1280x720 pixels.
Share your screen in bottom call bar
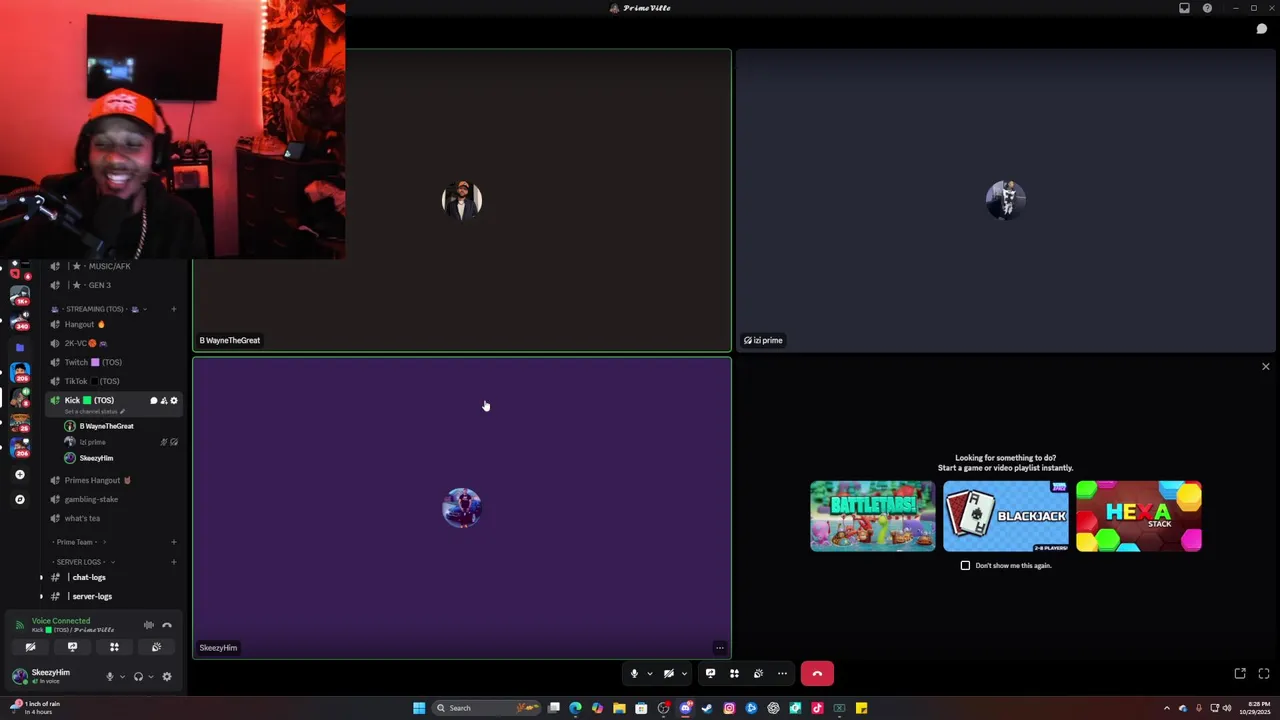click(710, 673)
